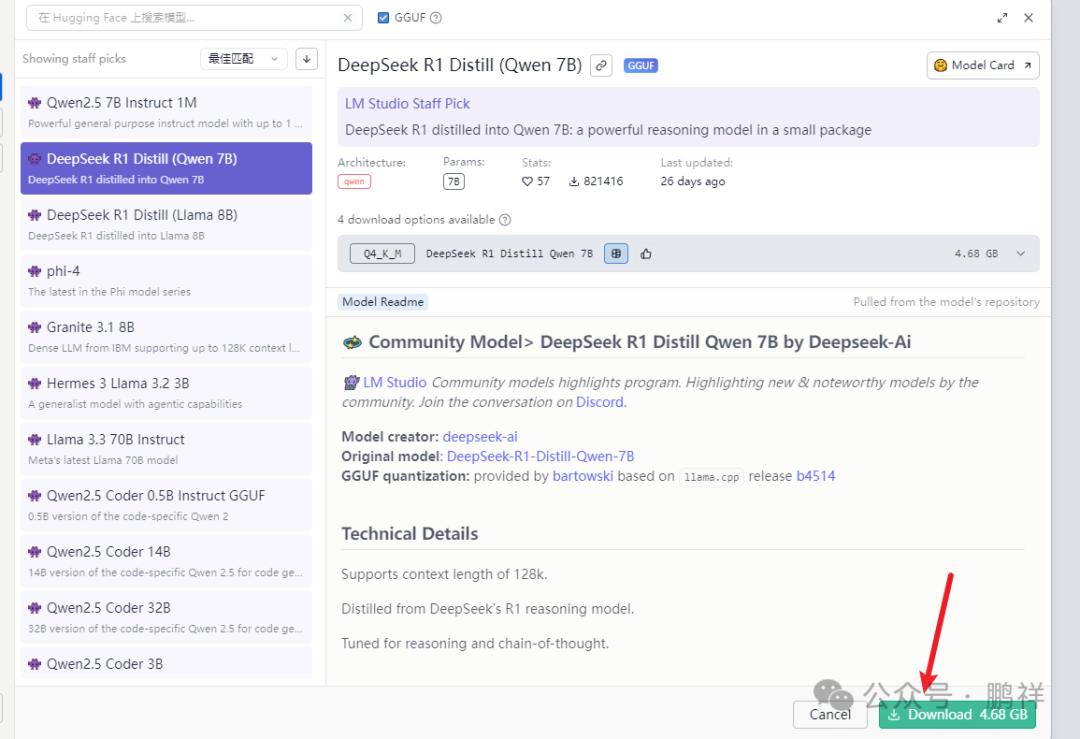Click the Cancel button

click(x=830, y=714)
